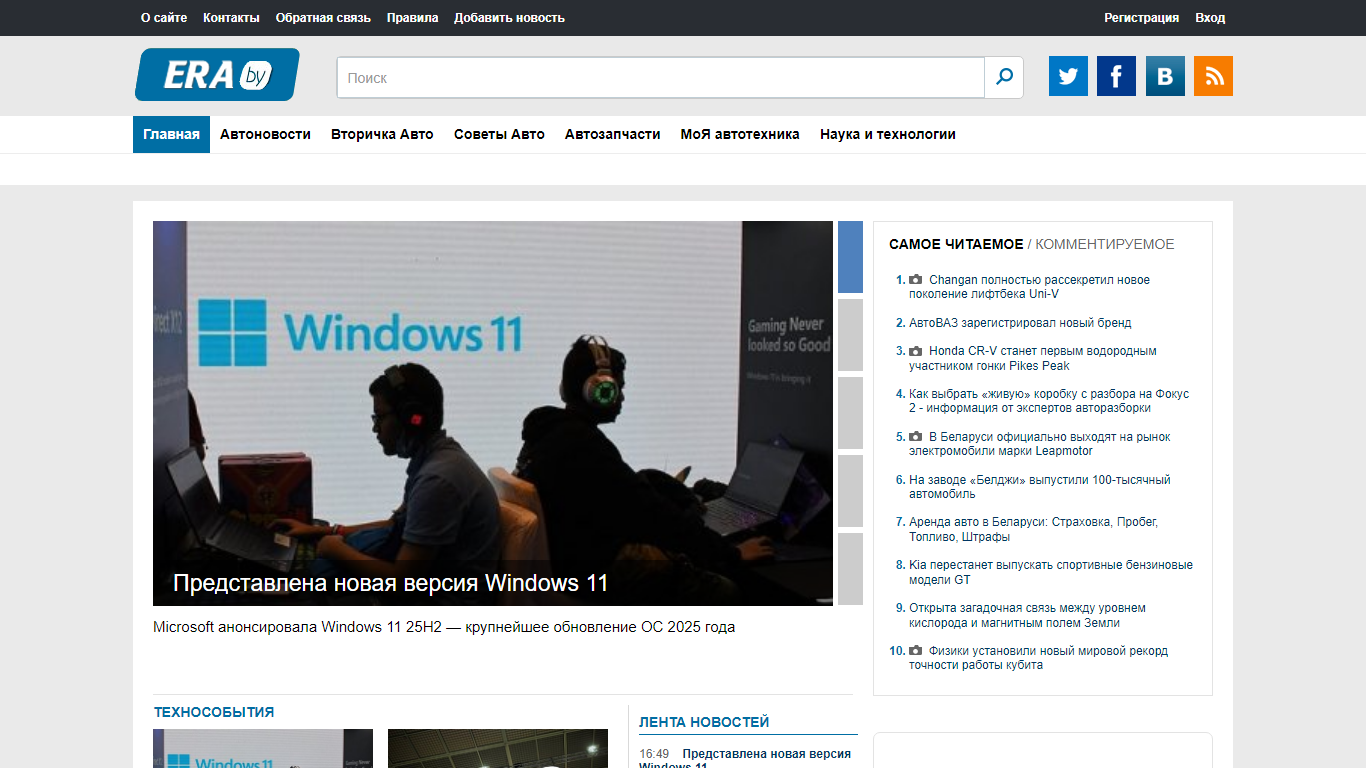1366x768 pixels.
Task: Open the RSS feed icon
Action: tap(1213, 76)
